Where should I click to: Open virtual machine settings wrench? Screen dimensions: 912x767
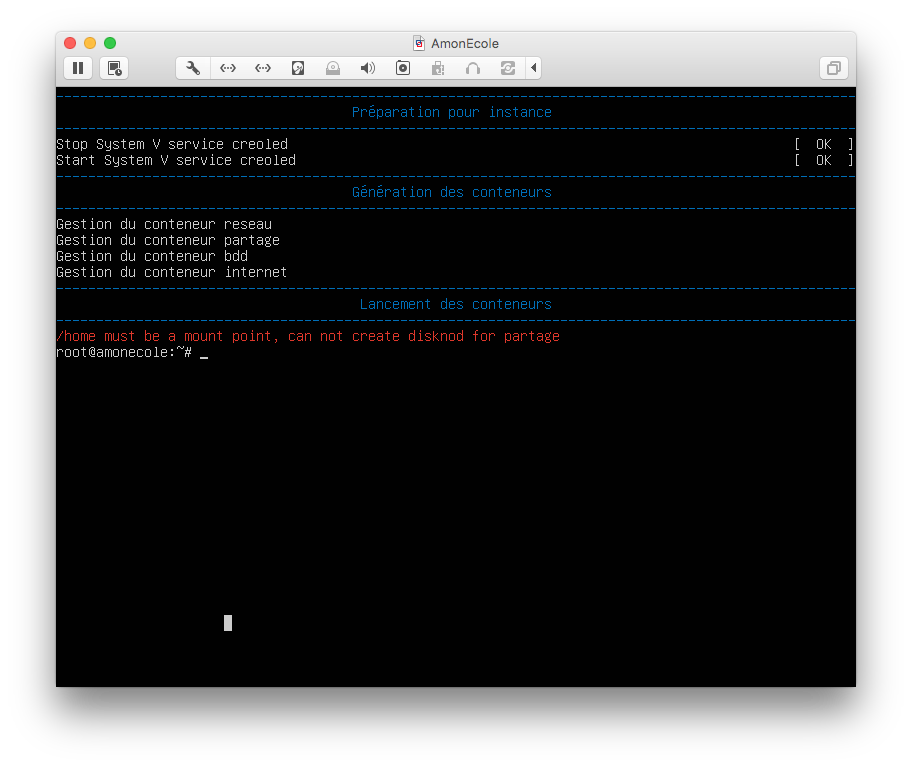(193, 68)
